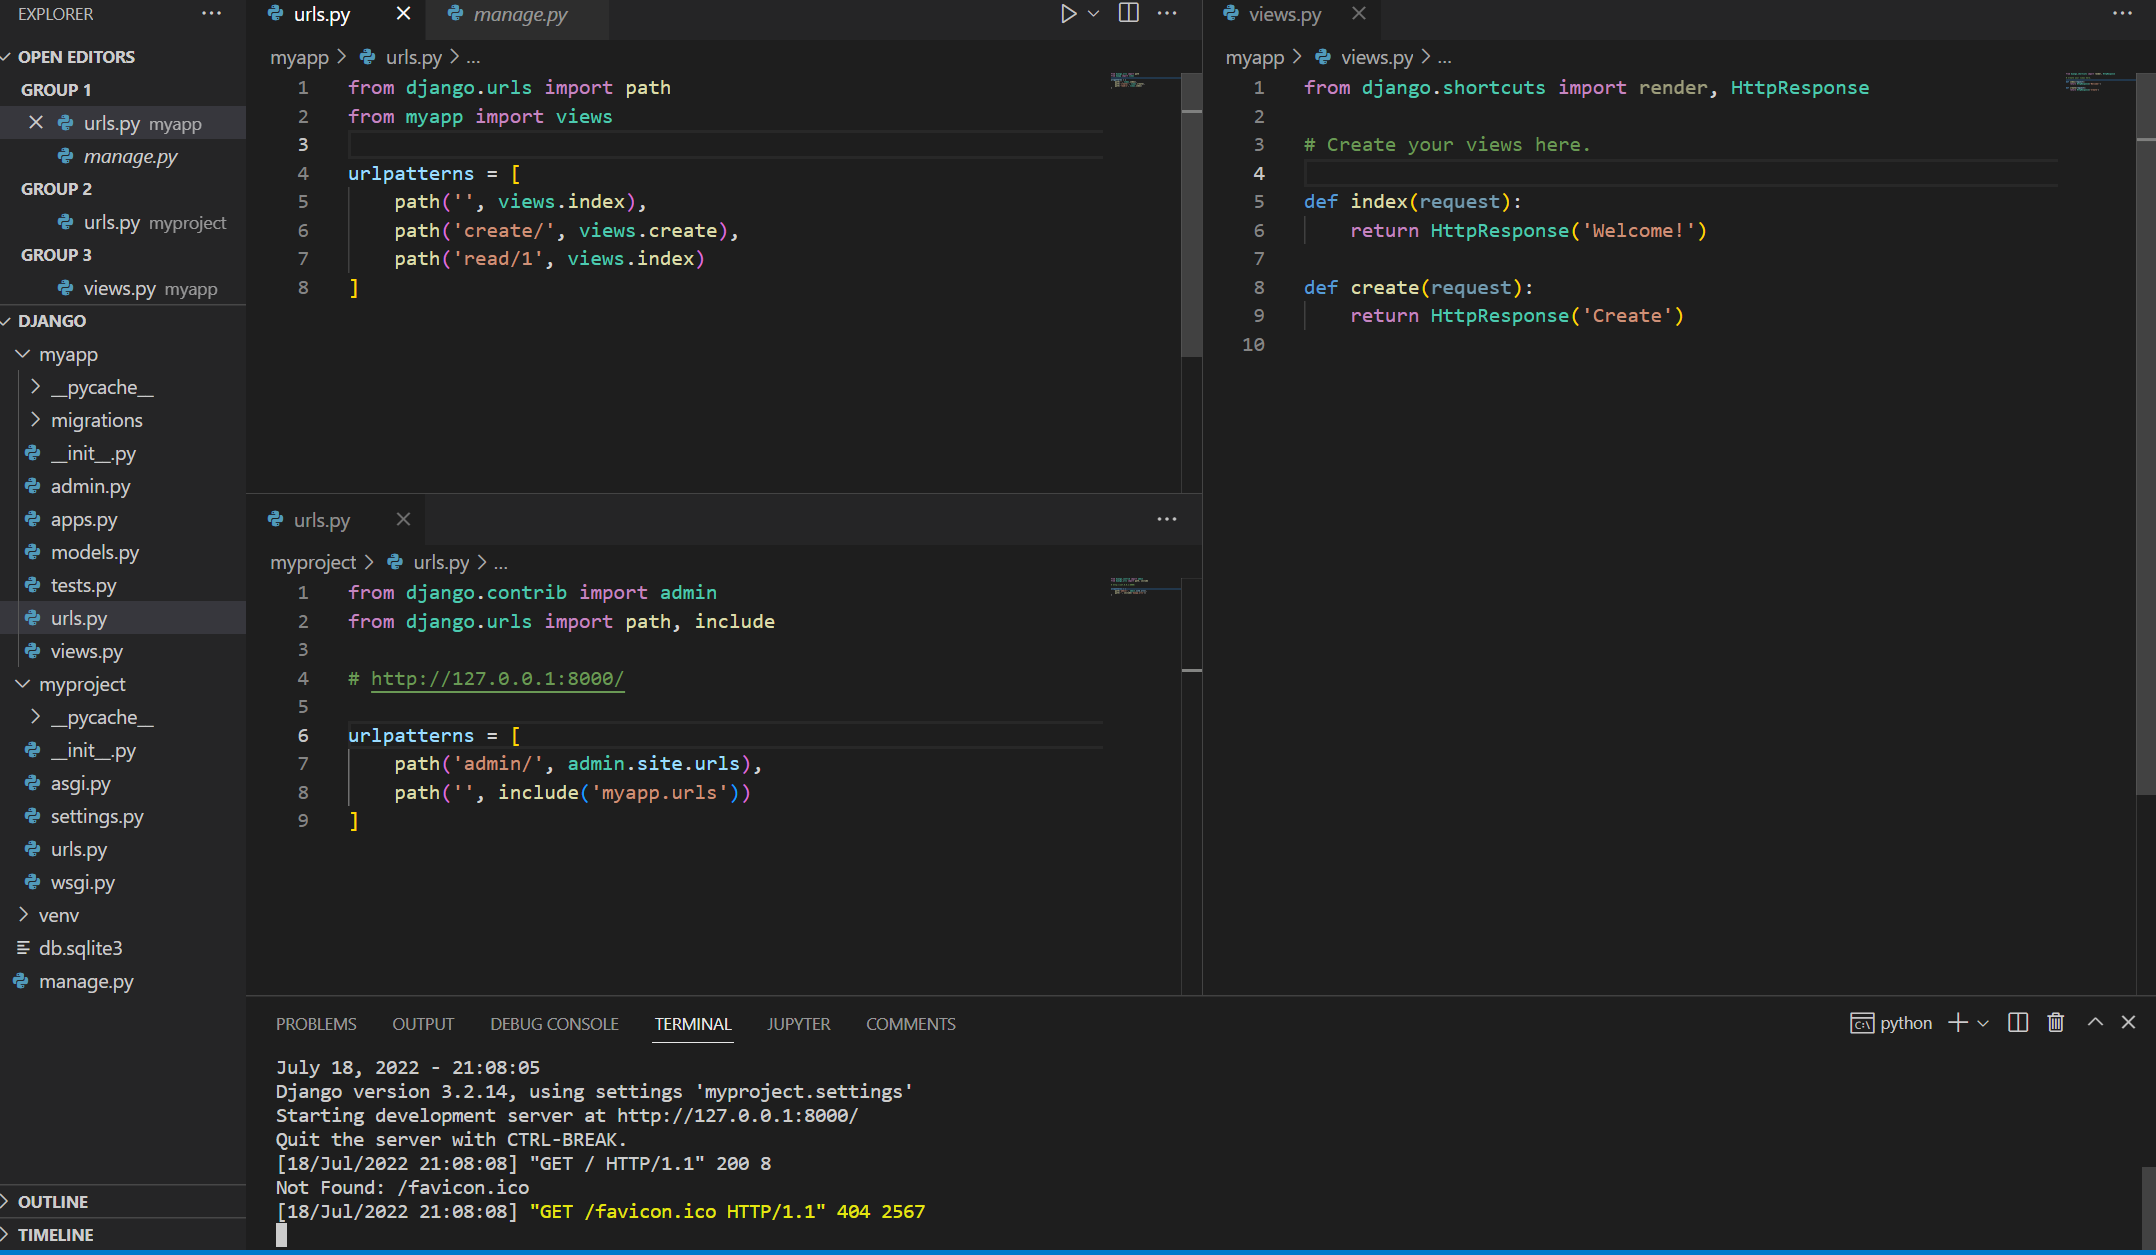The height and width of the screenshot is (1255, 2156).
Task: Click the New Terminal plus icon
Action: pos(1958,1023)
